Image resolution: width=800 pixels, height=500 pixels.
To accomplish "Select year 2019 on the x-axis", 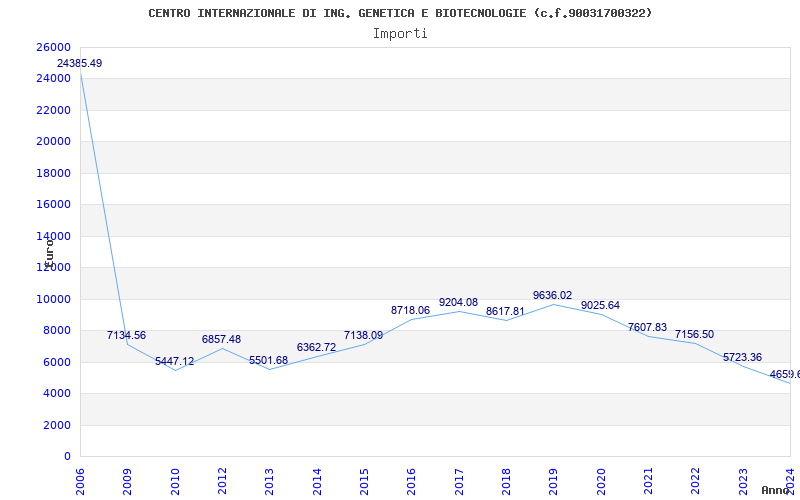I will (x=554, y=480).
